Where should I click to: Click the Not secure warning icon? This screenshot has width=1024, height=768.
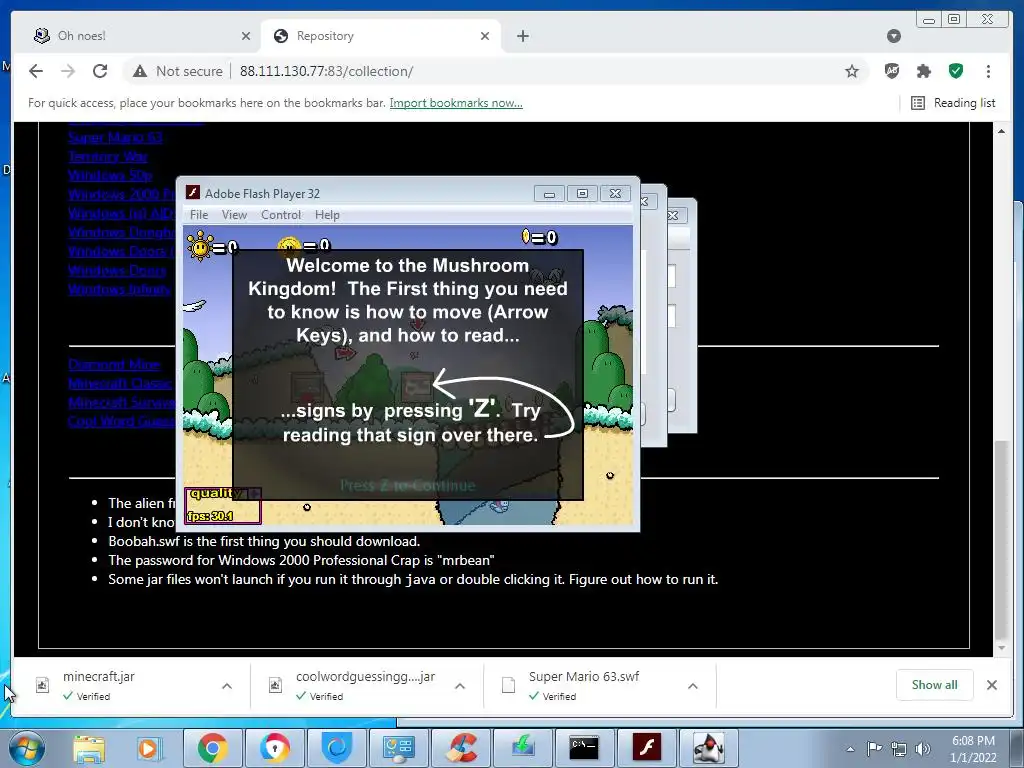click(140, 71)
